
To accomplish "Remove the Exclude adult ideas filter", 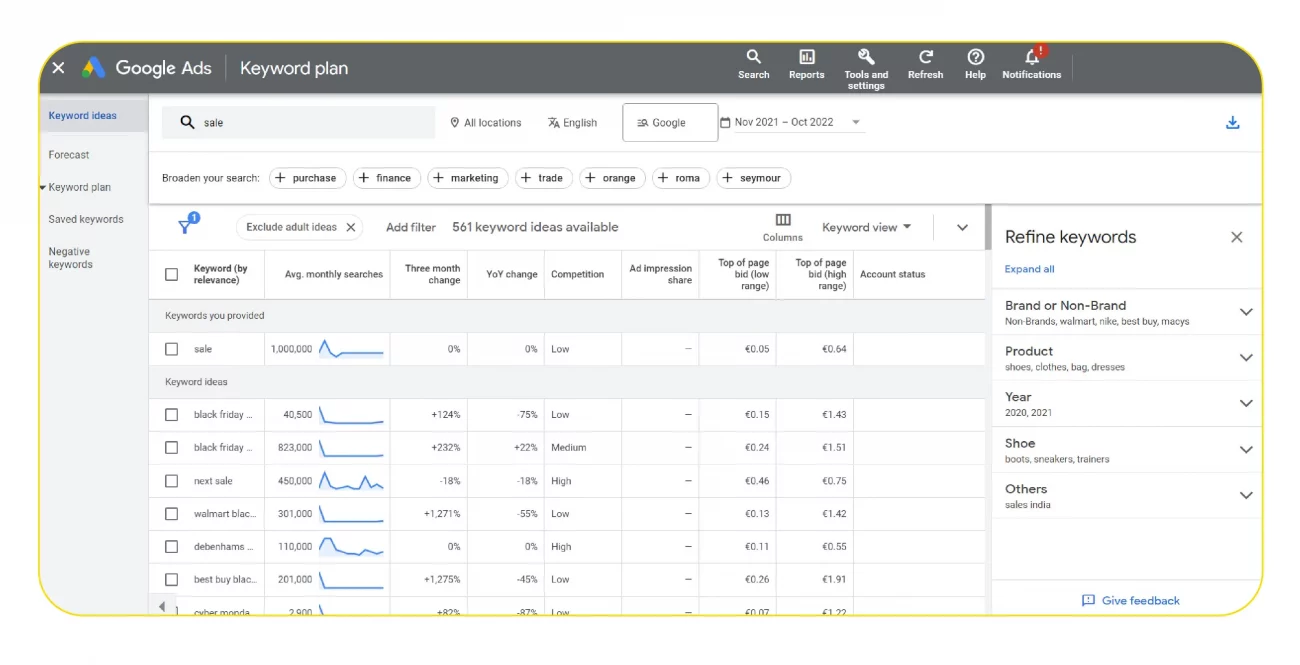I will pyautogui.click(x=351, y=227).
